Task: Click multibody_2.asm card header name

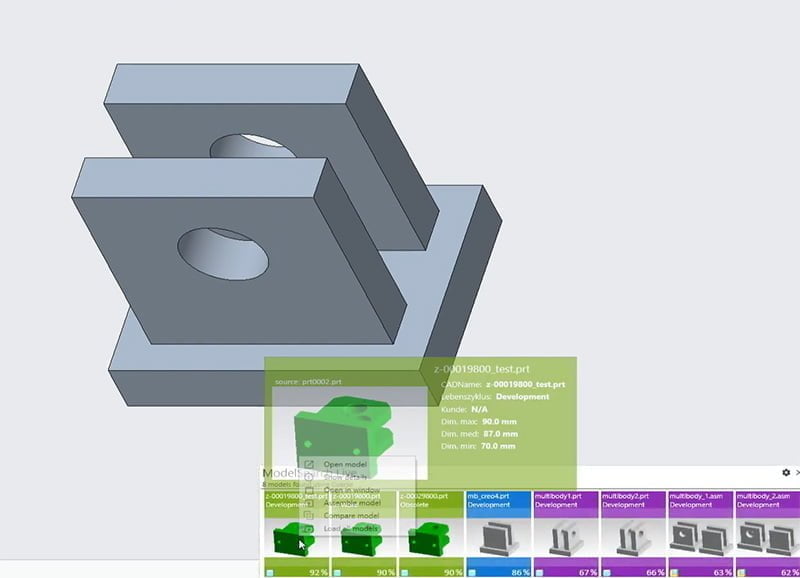Action: pos(763,496)
